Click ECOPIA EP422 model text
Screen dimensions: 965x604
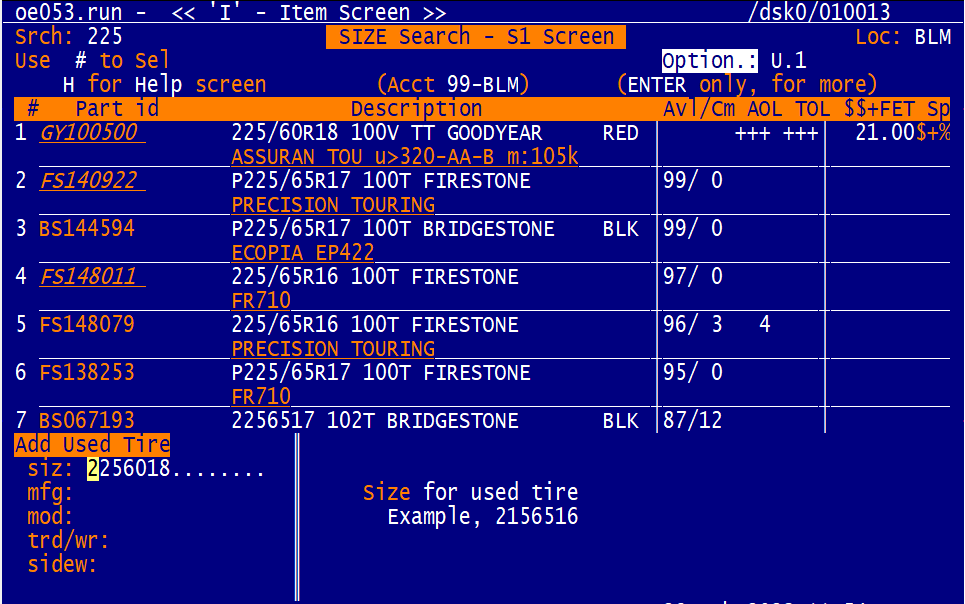(302, 253)
